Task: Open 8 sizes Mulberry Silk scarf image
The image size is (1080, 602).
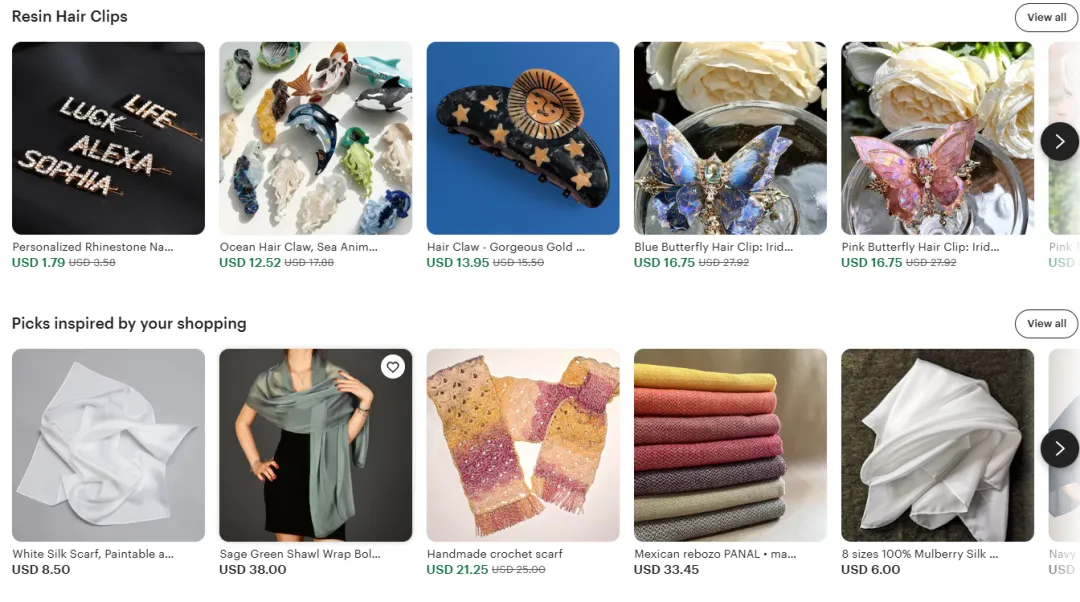Action: click(x=937, y=445)
